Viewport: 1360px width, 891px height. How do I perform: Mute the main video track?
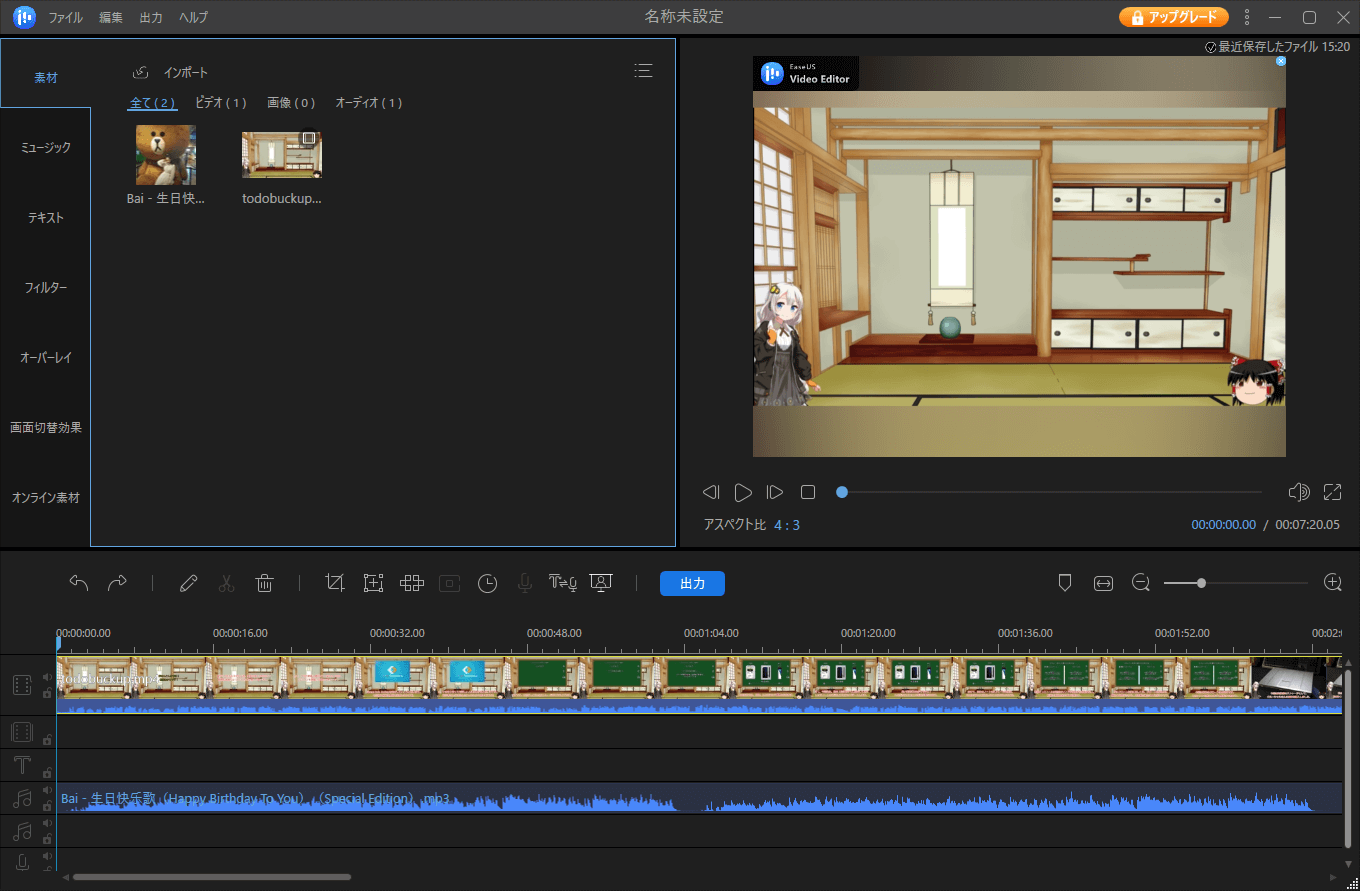[x=47, y=677]
